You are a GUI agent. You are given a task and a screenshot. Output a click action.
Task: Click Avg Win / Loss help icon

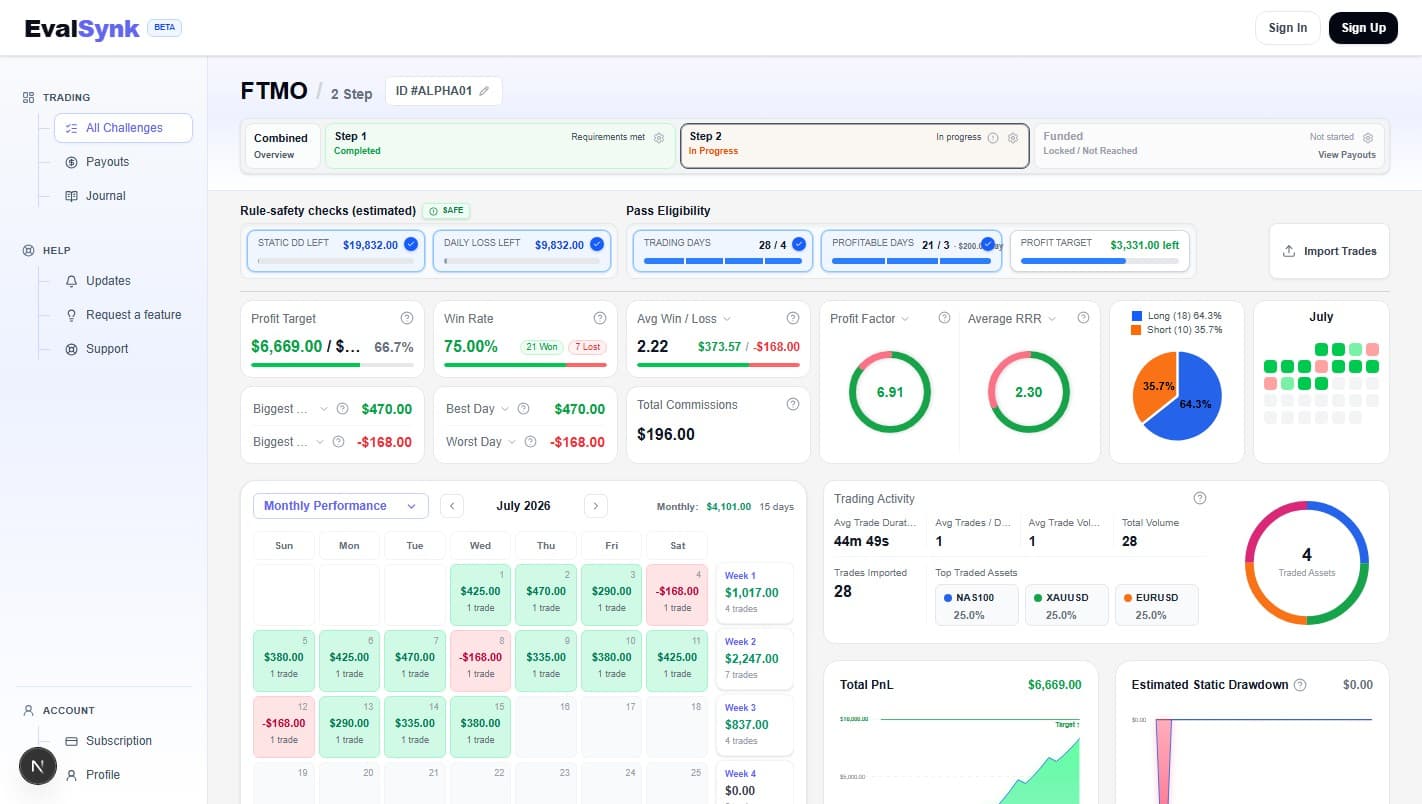793,318
